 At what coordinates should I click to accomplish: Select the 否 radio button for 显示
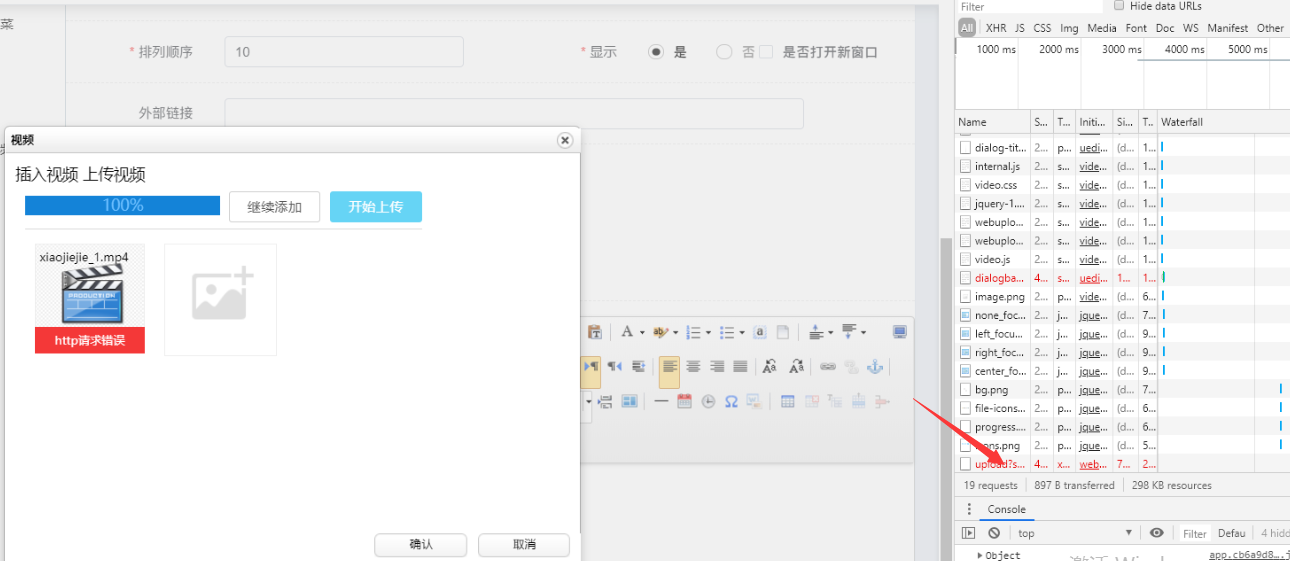click(x=724, y=52)
